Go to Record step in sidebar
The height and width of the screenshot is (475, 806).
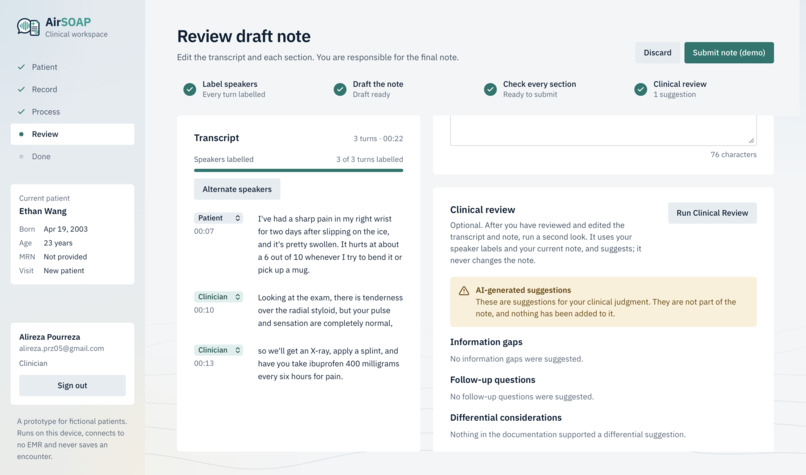[x=72, y=89]
